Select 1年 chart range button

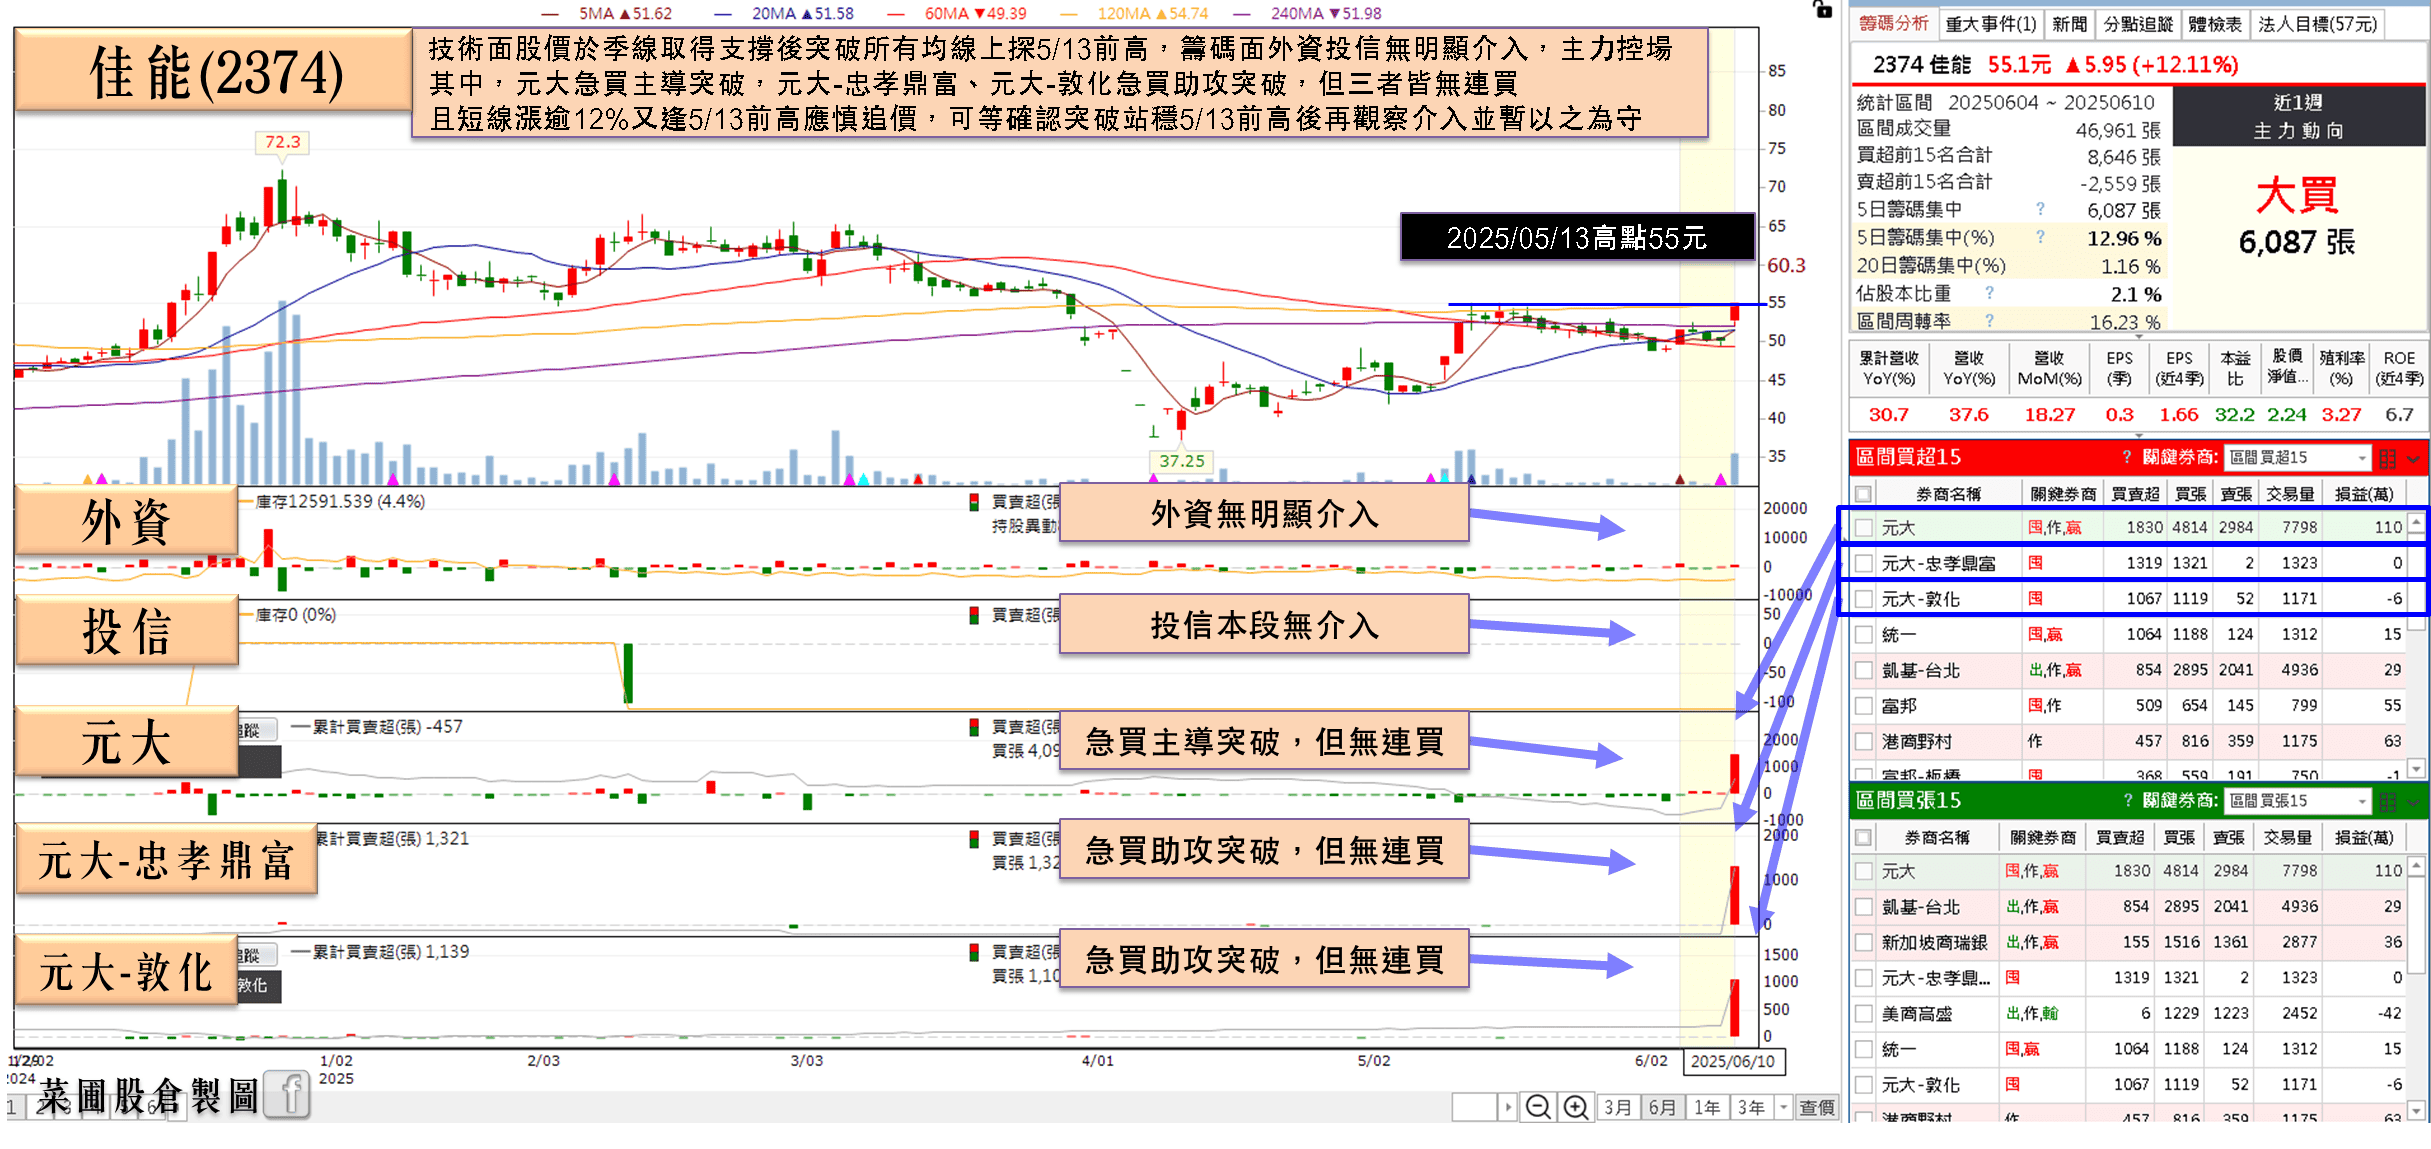click(x=1707, y=1107)
